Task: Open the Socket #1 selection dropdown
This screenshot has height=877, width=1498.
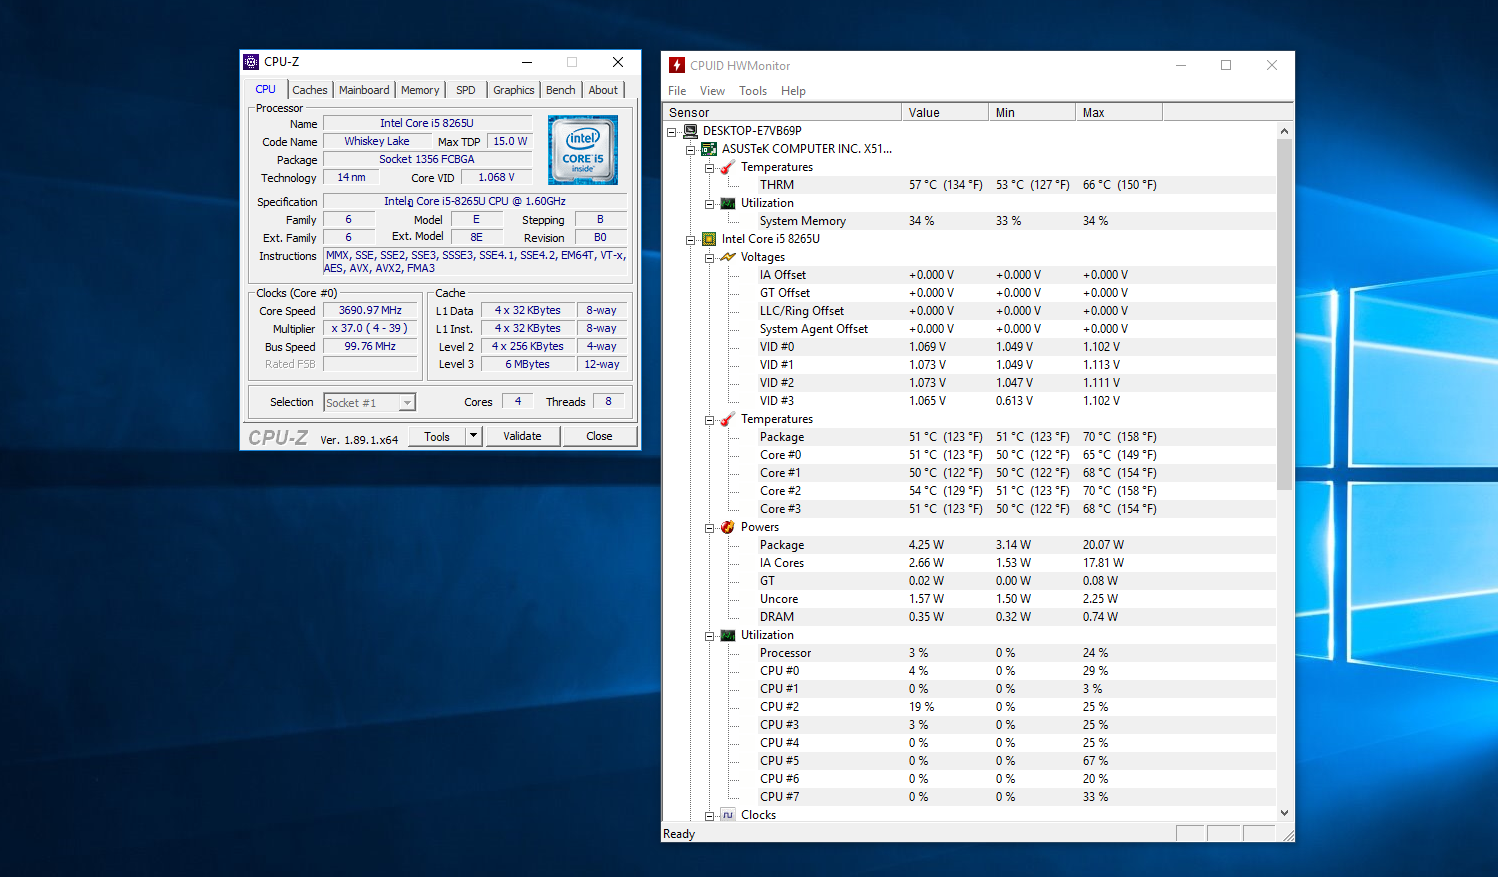Action: pos(407,403)
